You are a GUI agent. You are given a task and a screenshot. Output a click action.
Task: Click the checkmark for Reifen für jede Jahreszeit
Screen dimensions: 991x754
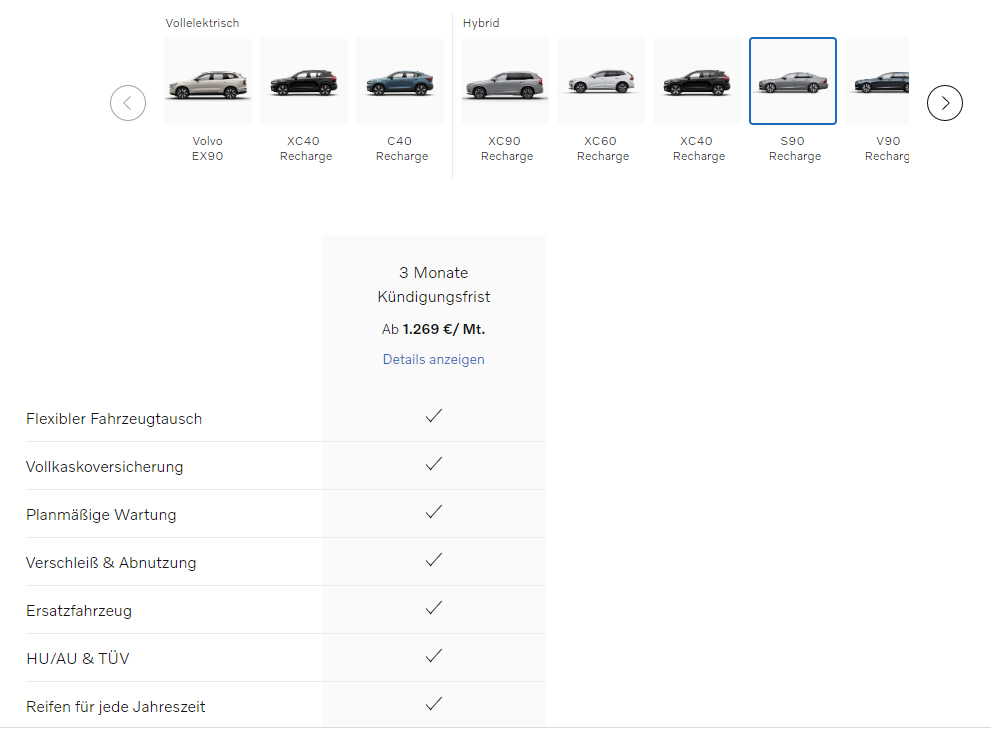434,704
